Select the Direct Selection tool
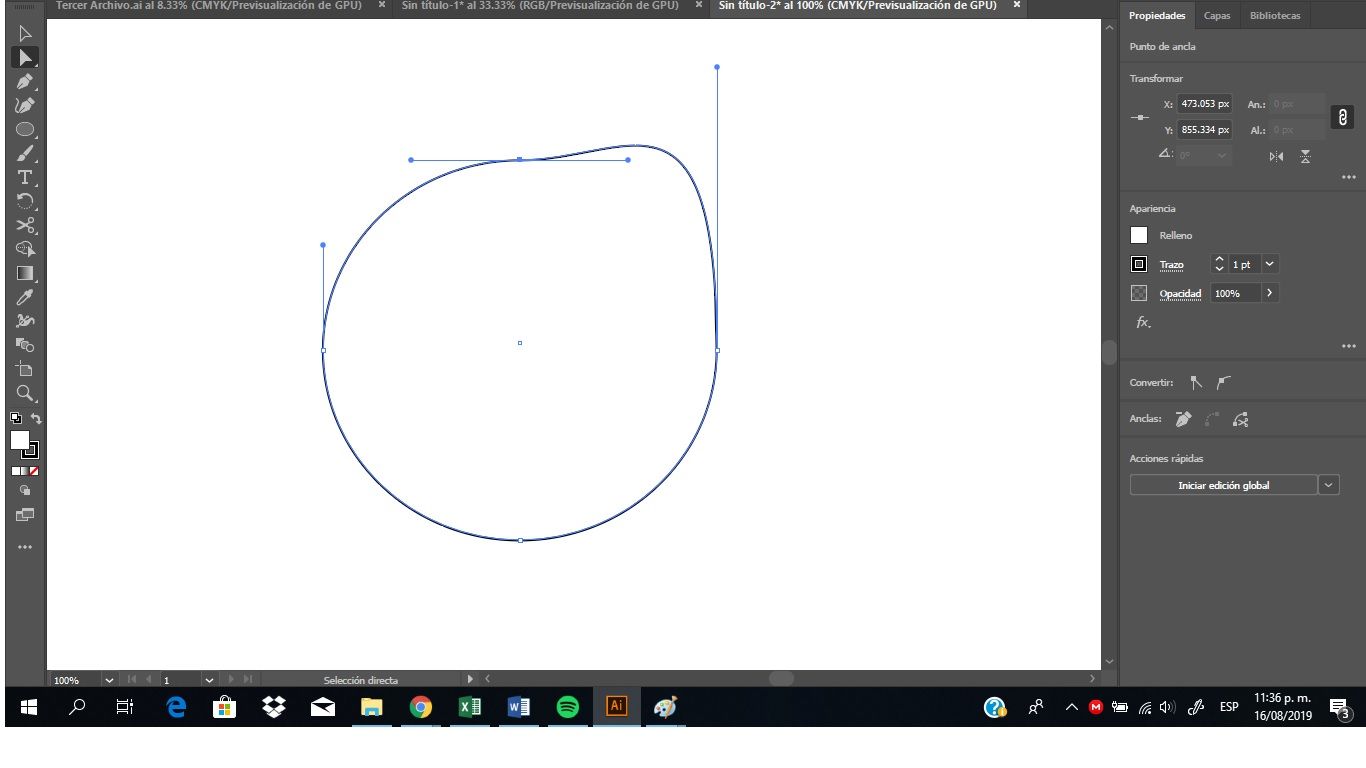This screenshot has width=1366, height=768. pos(25,58)
